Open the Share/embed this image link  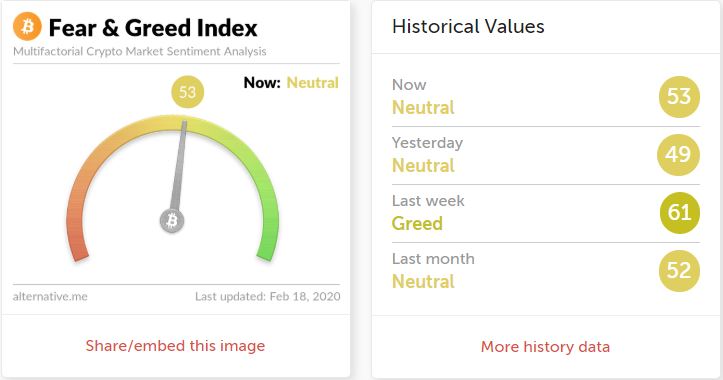click(175, 346)
